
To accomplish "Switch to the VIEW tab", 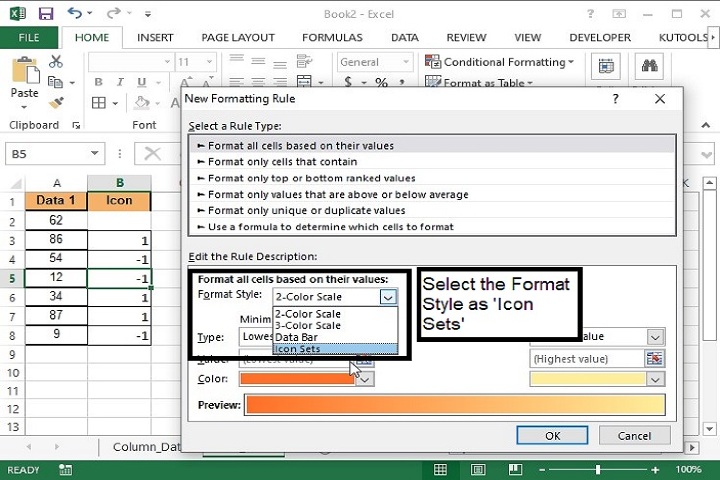I will tap(527, 38).
